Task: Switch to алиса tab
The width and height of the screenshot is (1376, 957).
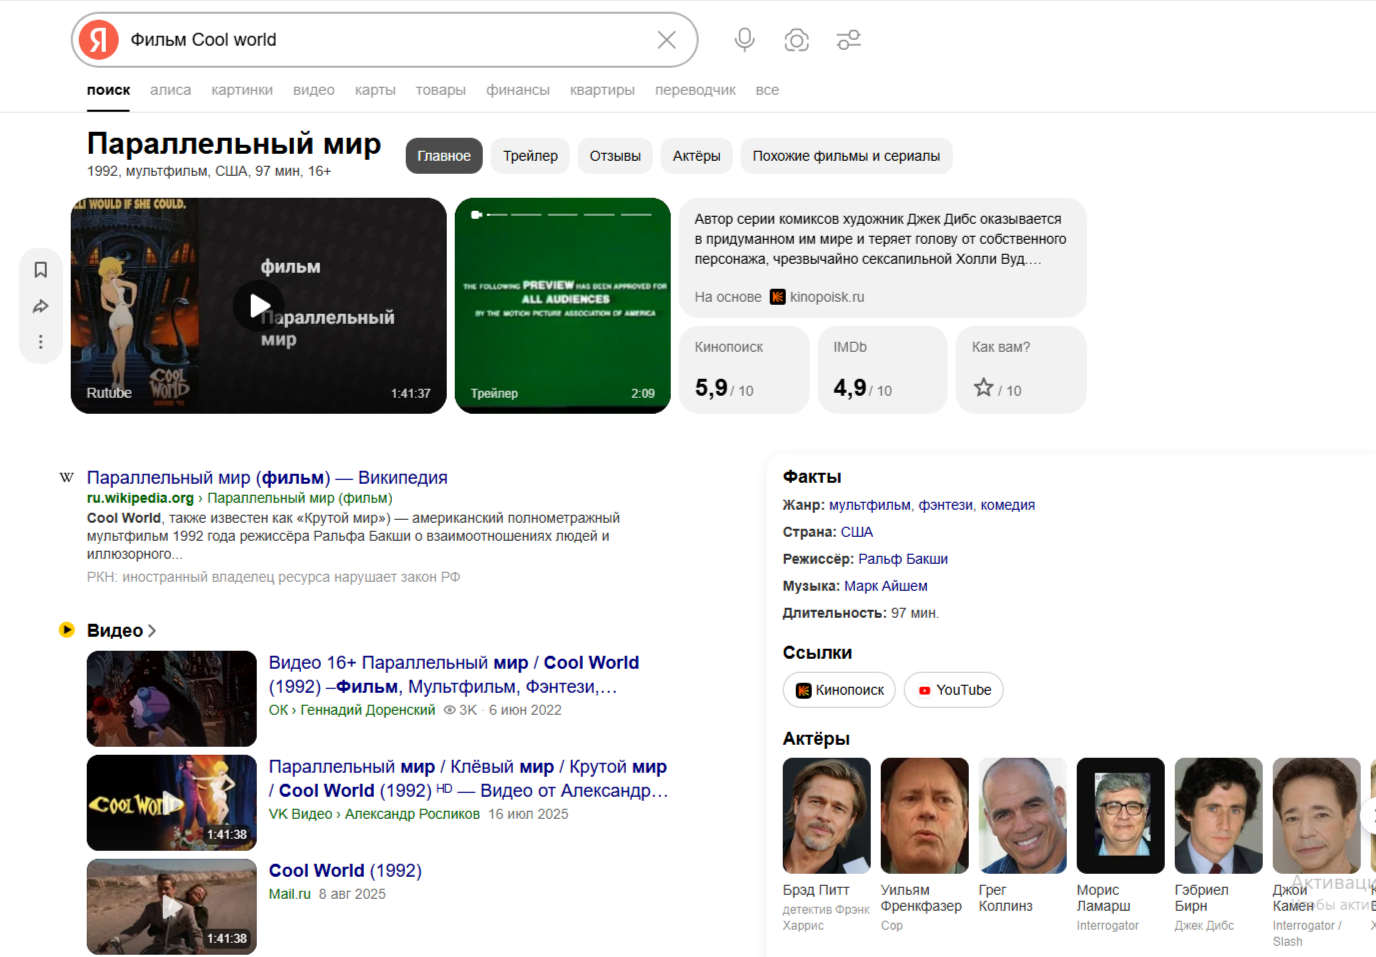Action: 171,90
